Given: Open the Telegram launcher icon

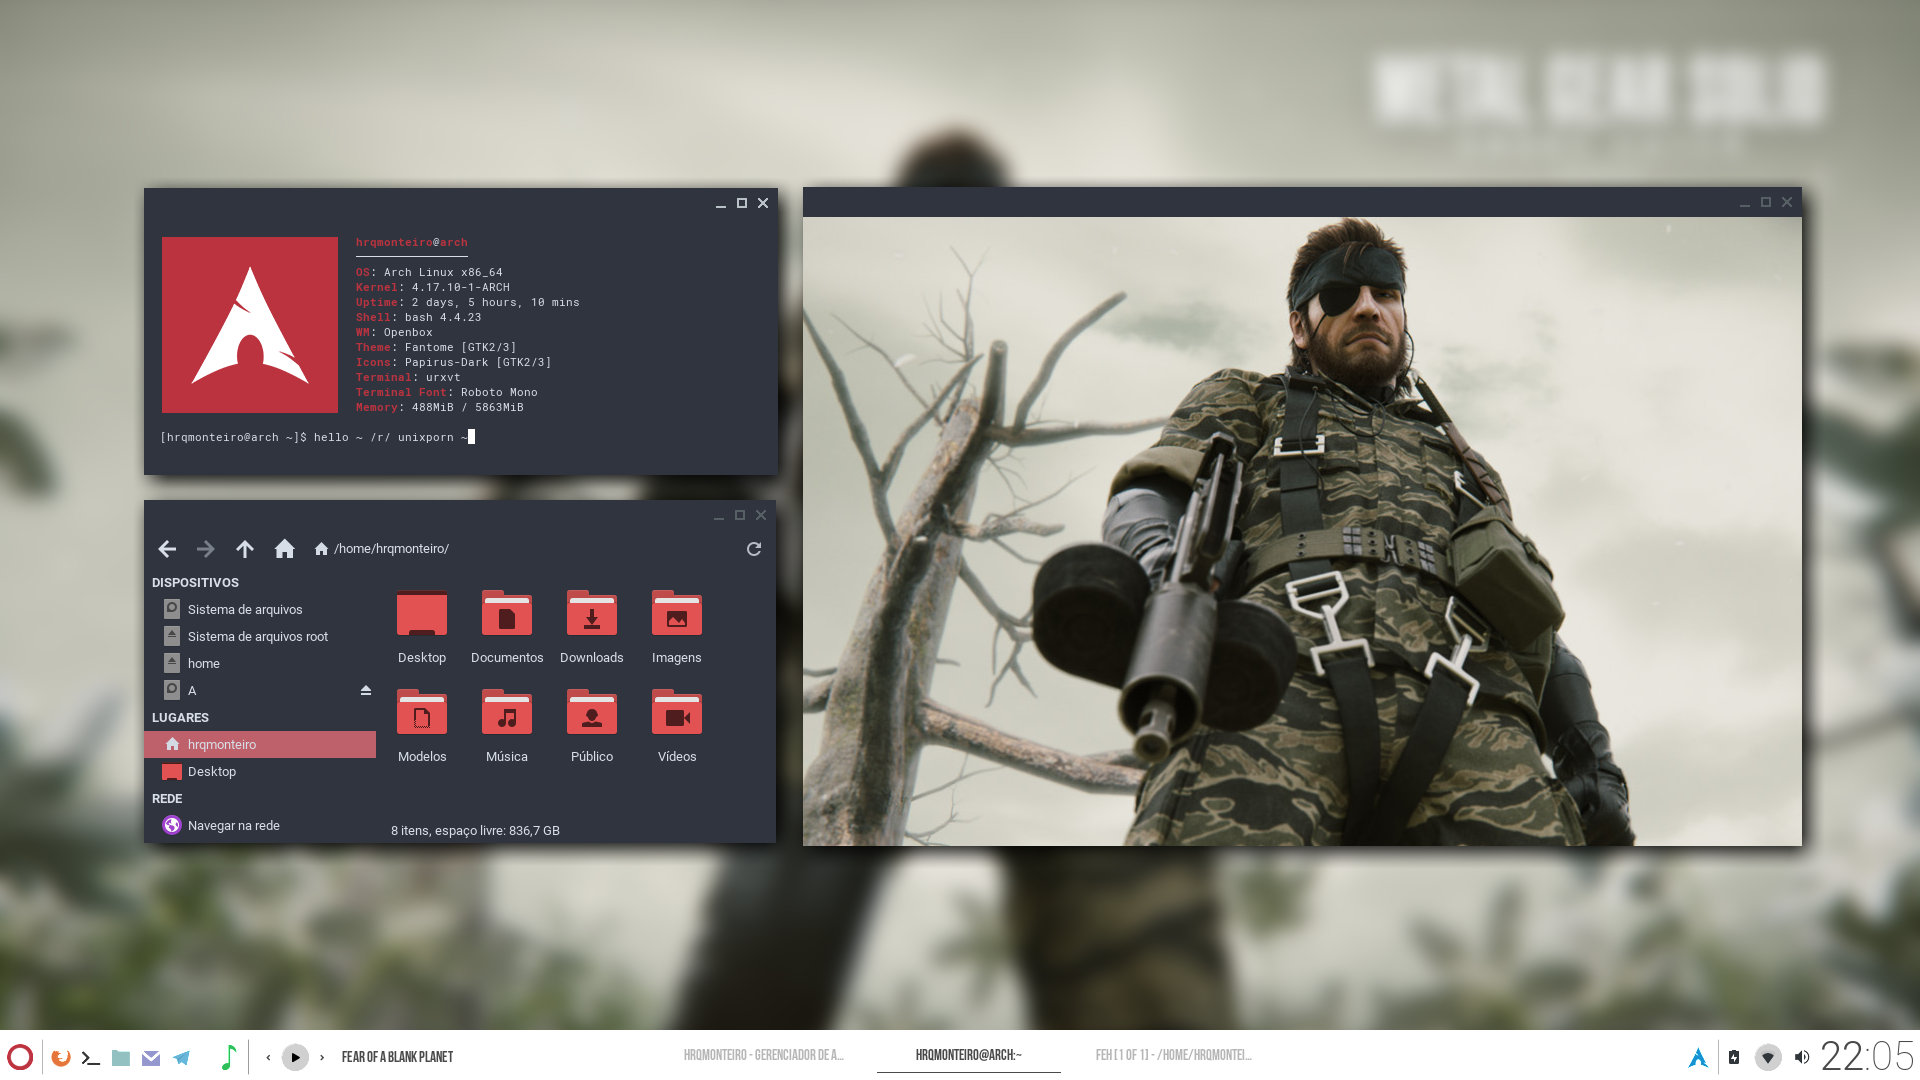Looking at the screenshot, I should 182,1057.
